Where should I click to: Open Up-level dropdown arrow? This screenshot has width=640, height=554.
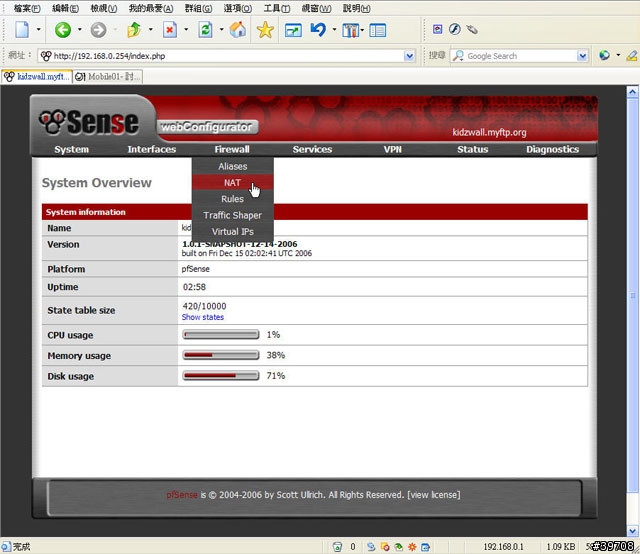tap(151, 29)
